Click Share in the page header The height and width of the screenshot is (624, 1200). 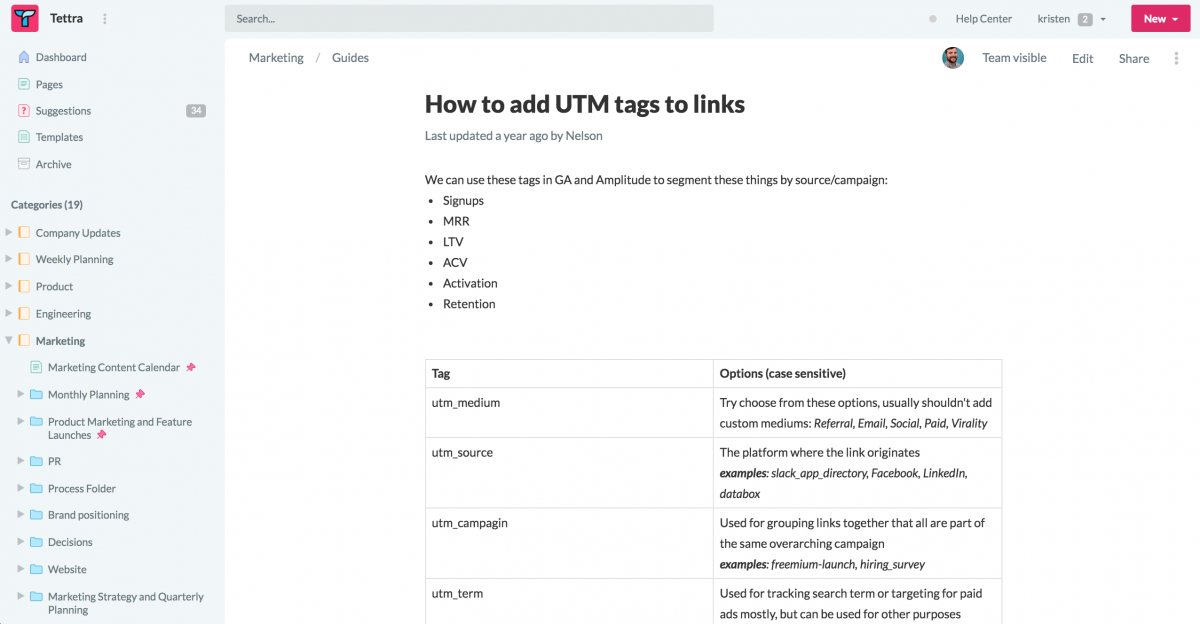tap(1134, 58)
